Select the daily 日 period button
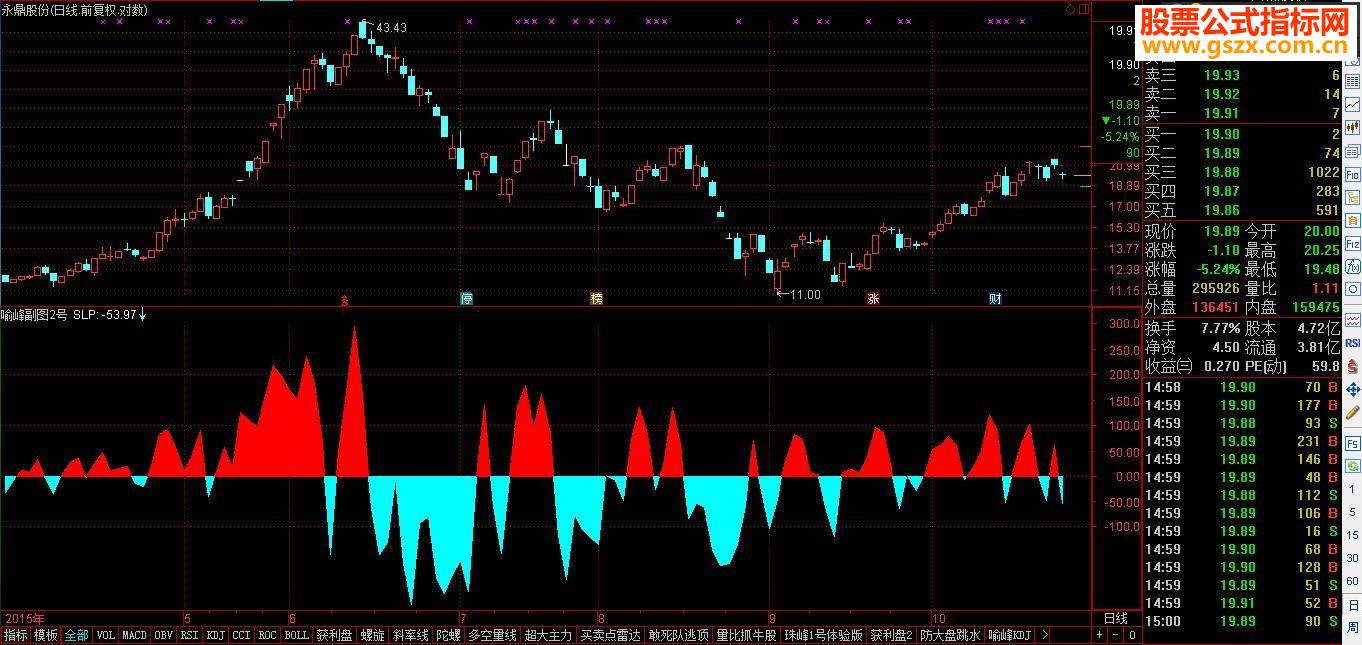The width and height of the screenshot is (1362, 645). click(1353, 605)
